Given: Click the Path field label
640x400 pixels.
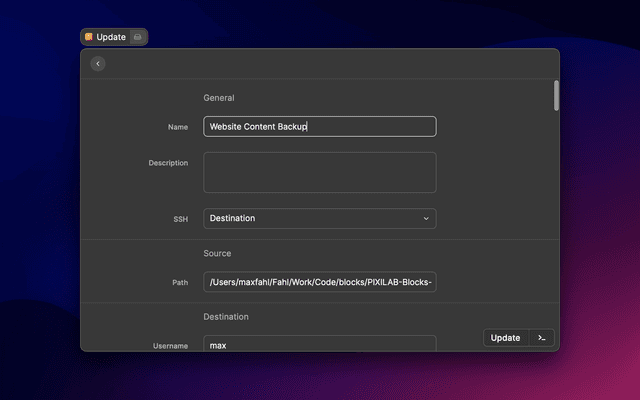Looking at the screenshot, I should (180, 283).
